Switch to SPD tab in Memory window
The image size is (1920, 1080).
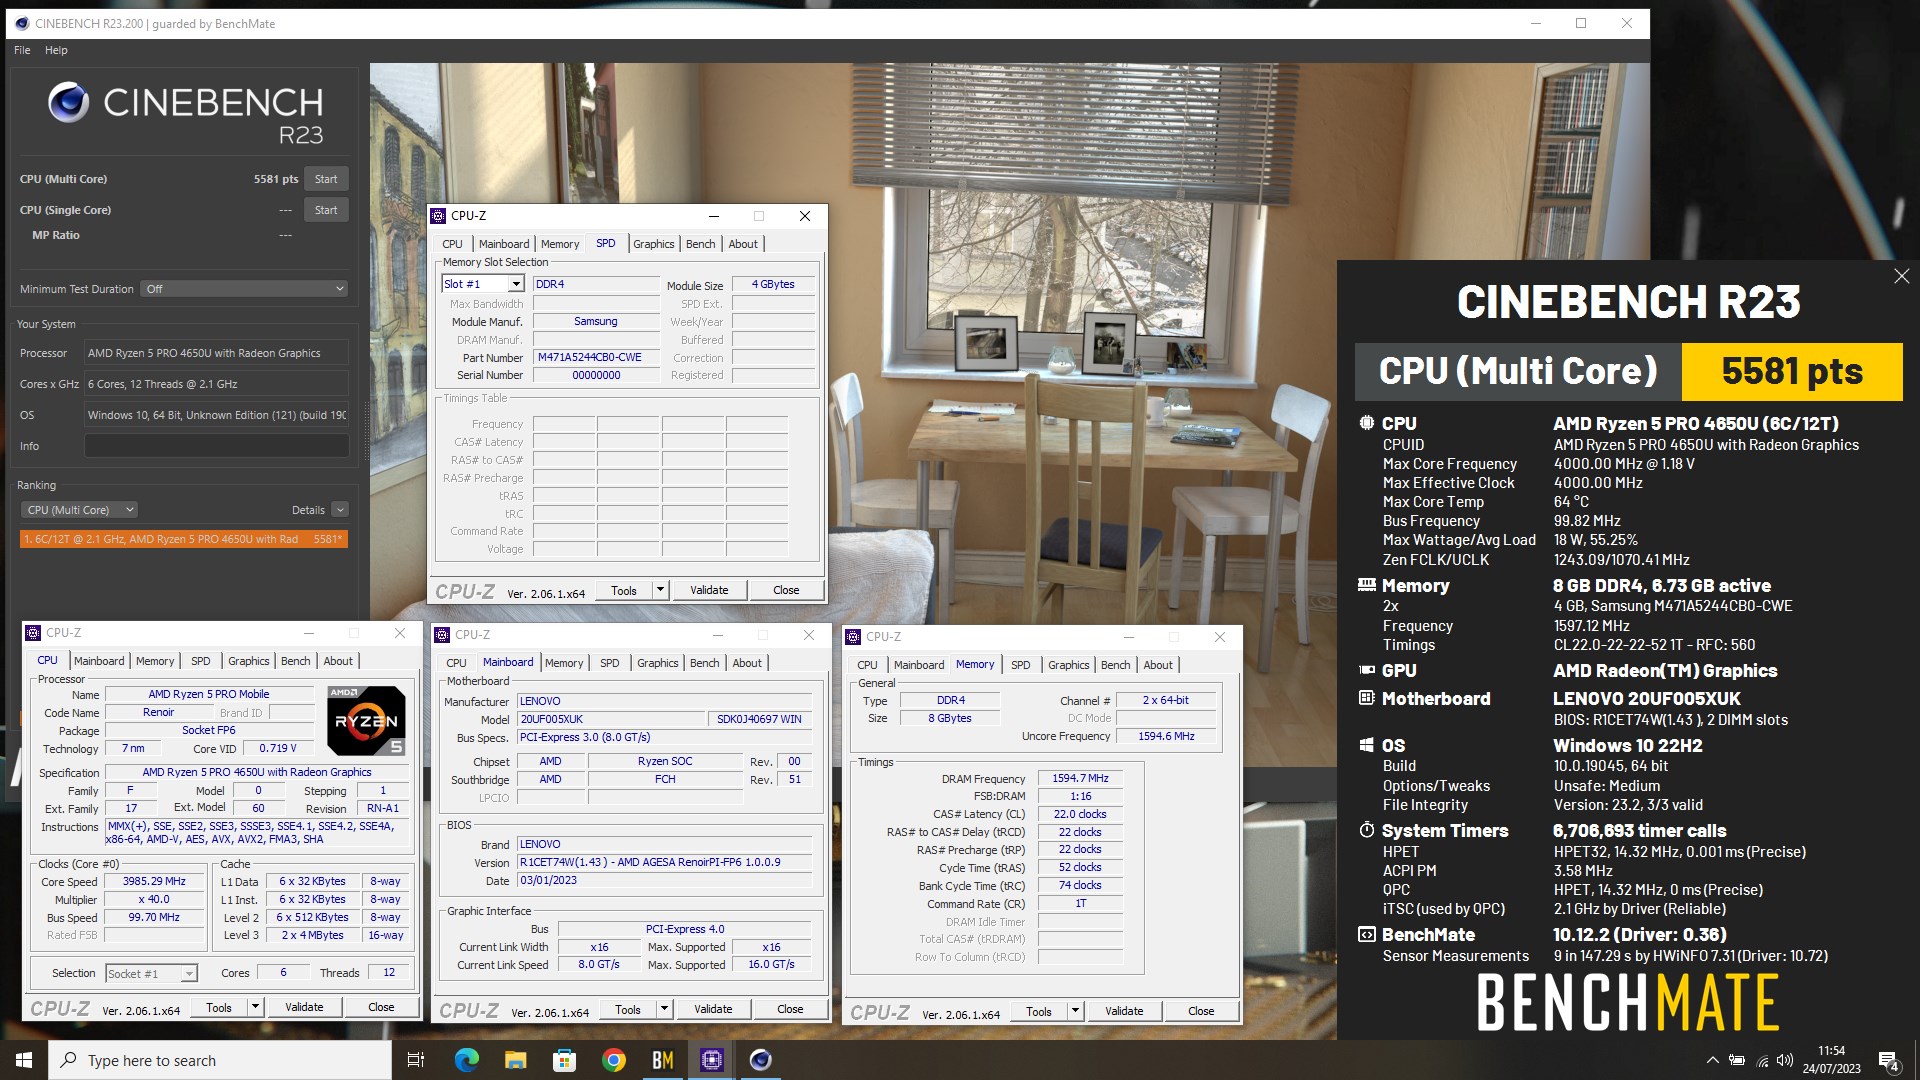[x=1020, y=665]
